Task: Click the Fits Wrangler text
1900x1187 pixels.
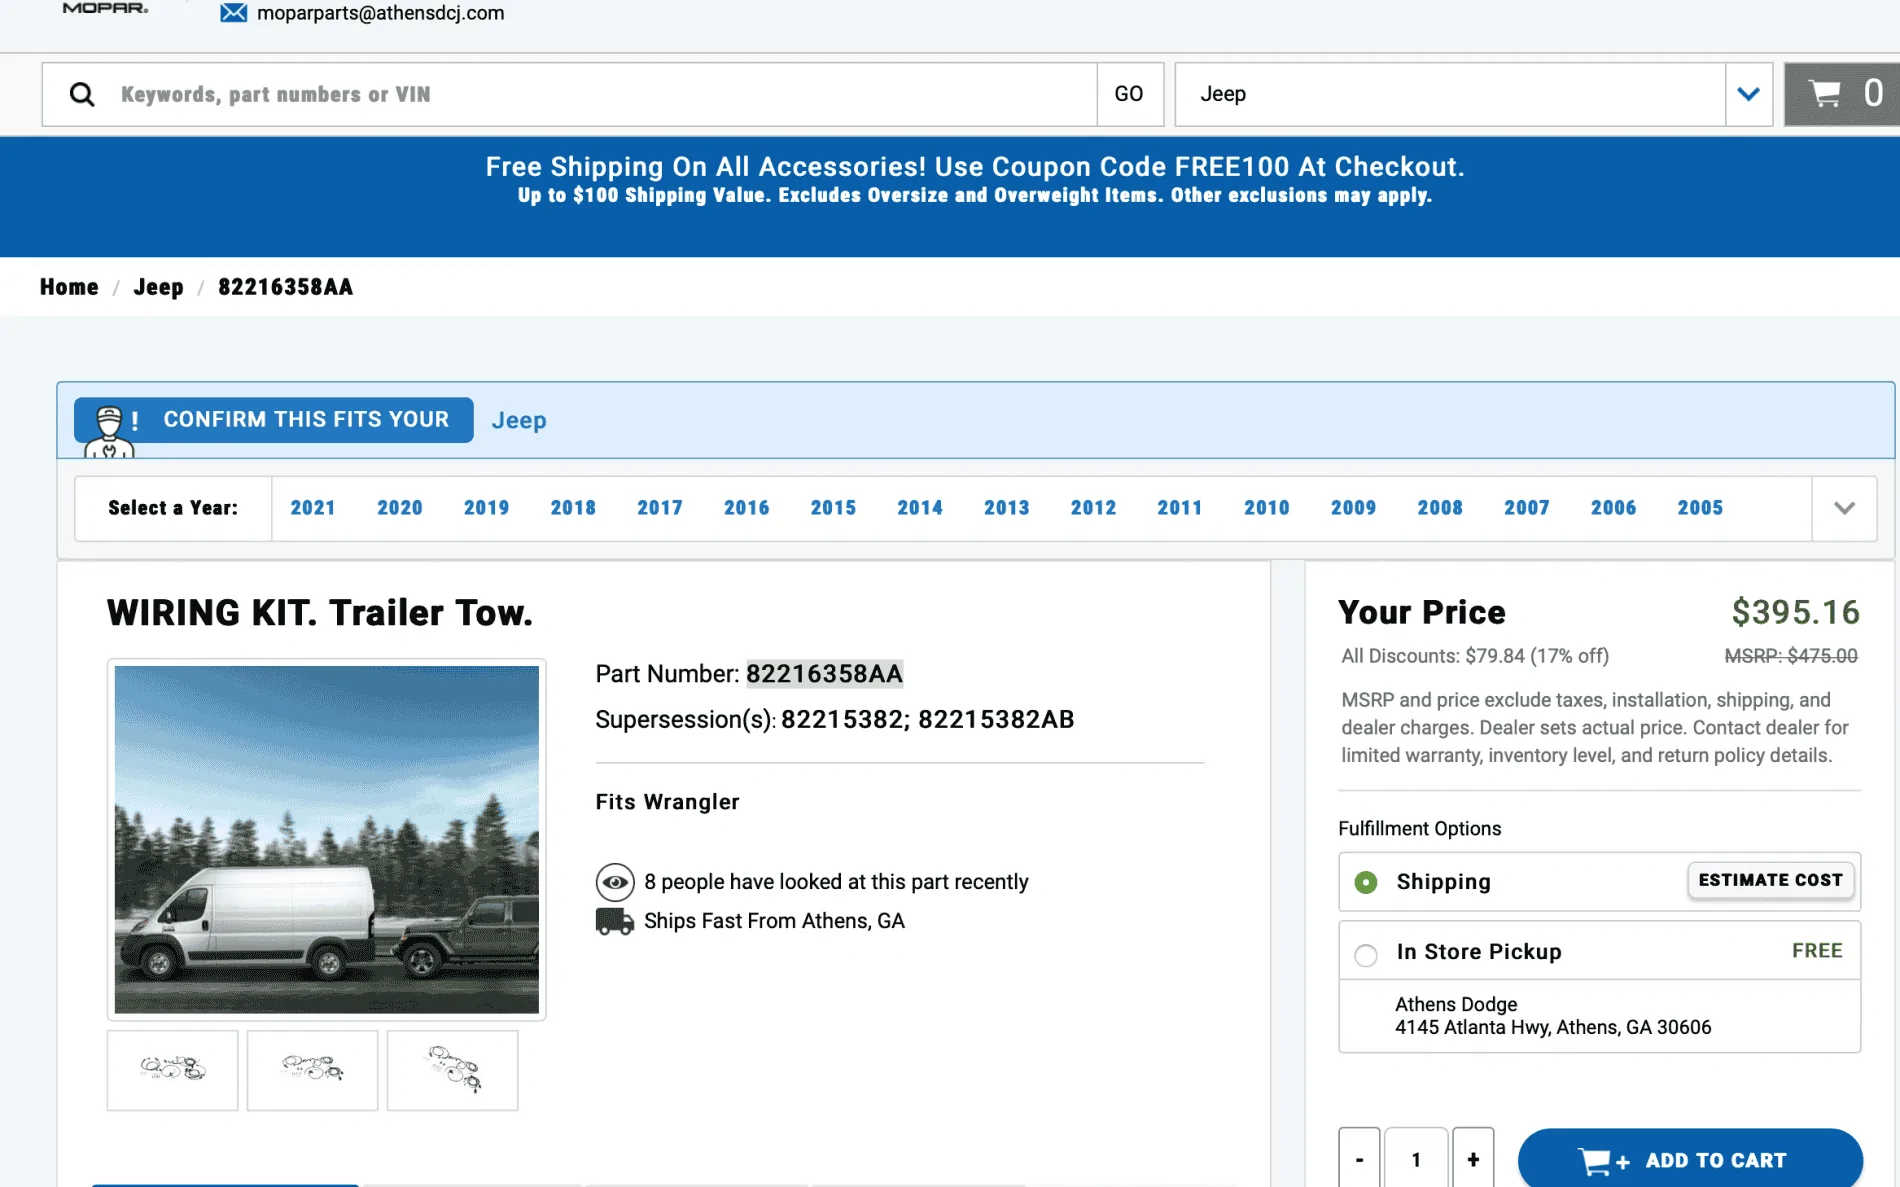Action: coord(667,802)
